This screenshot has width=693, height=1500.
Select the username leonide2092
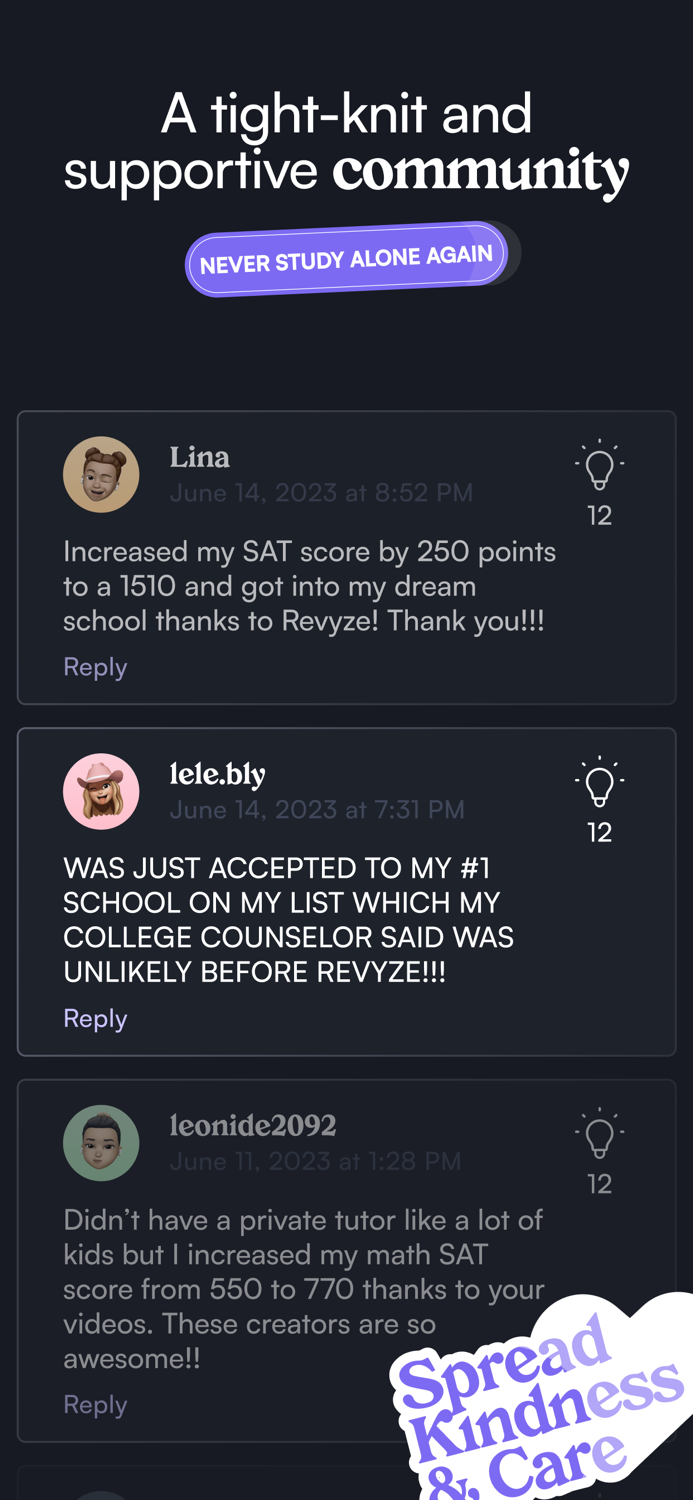(253, 1125)
